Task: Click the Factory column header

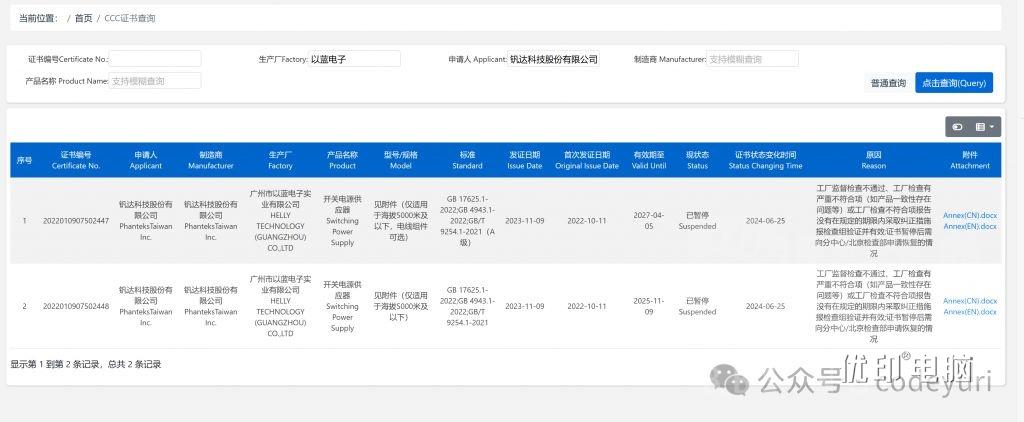Action: point(280,160)
